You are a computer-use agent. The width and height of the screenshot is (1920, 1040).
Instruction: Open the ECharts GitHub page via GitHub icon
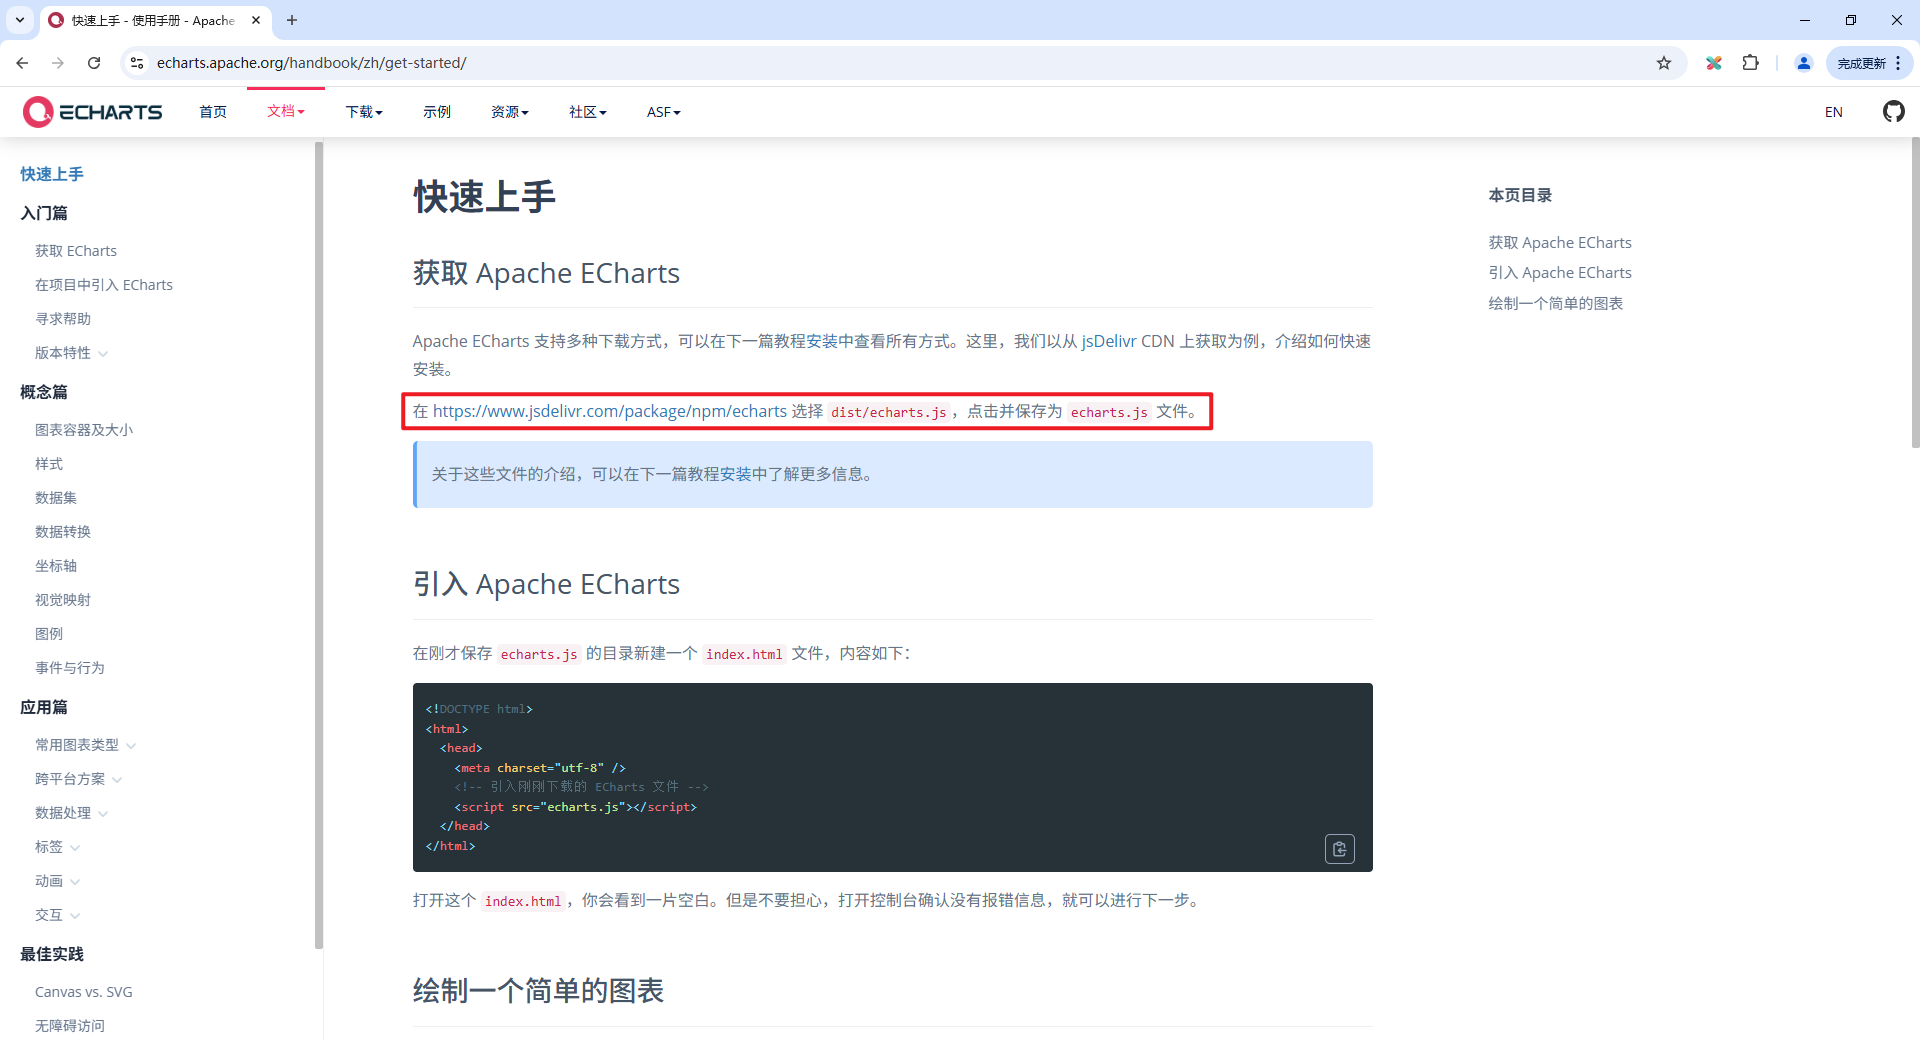tap(1893, 111)
